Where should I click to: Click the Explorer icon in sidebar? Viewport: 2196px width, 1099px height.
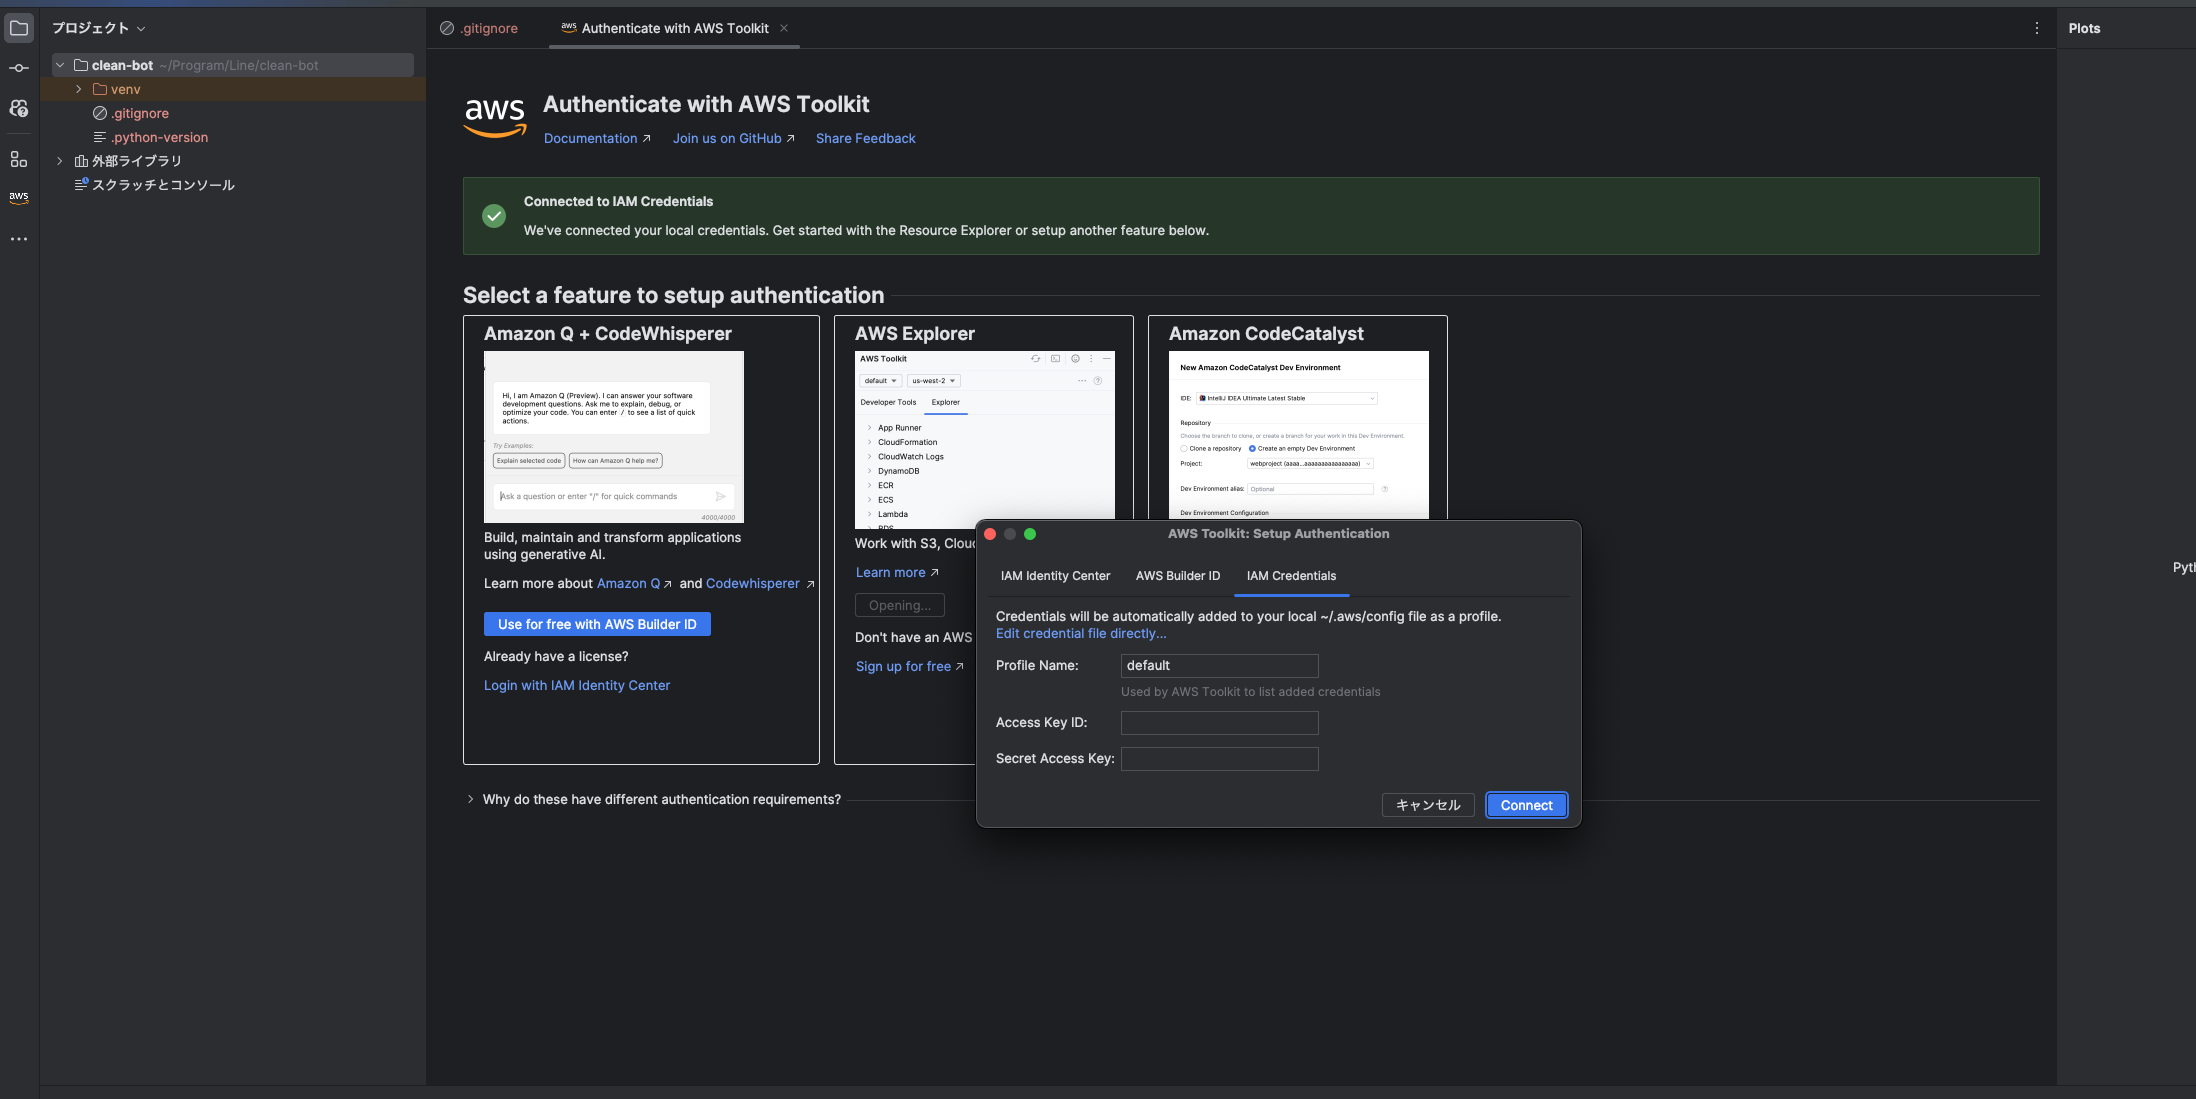click(20, 27)
